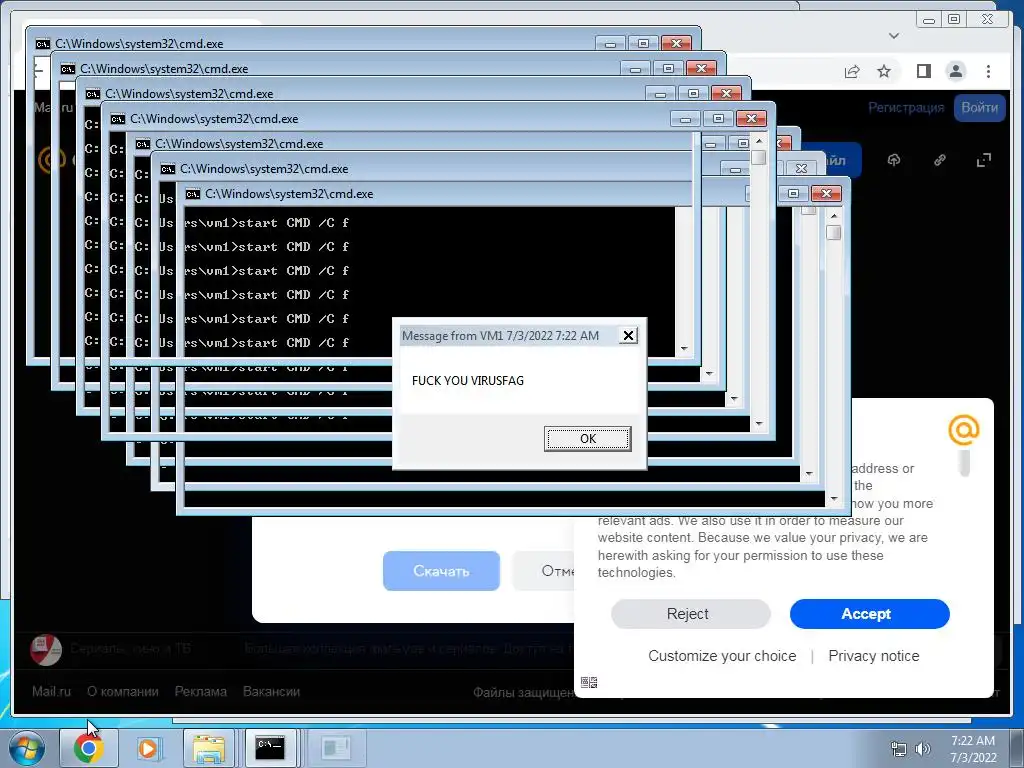Accept the privacy cookies
Image resolution: width=1024 pixels, height=768 pixels.
[x=869, y=614]
